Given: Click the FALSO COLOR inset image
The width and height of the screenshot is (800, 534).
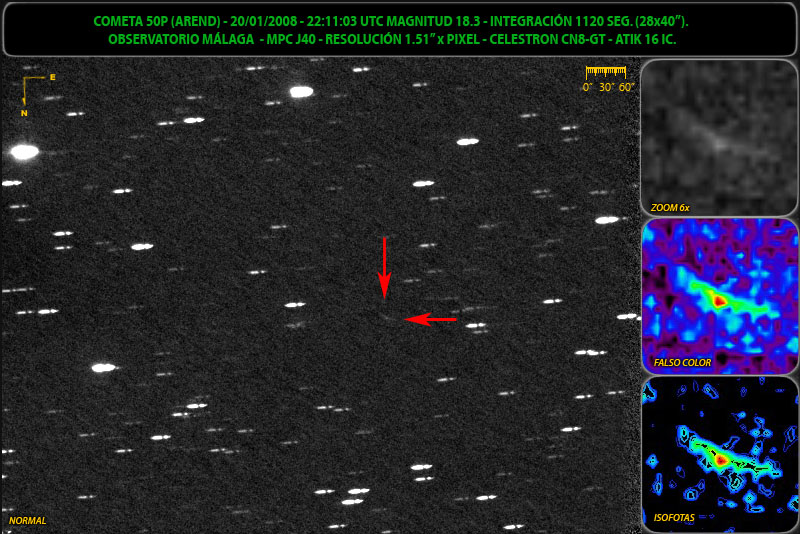Looking at the screenshot, I should tap(719, 296).
